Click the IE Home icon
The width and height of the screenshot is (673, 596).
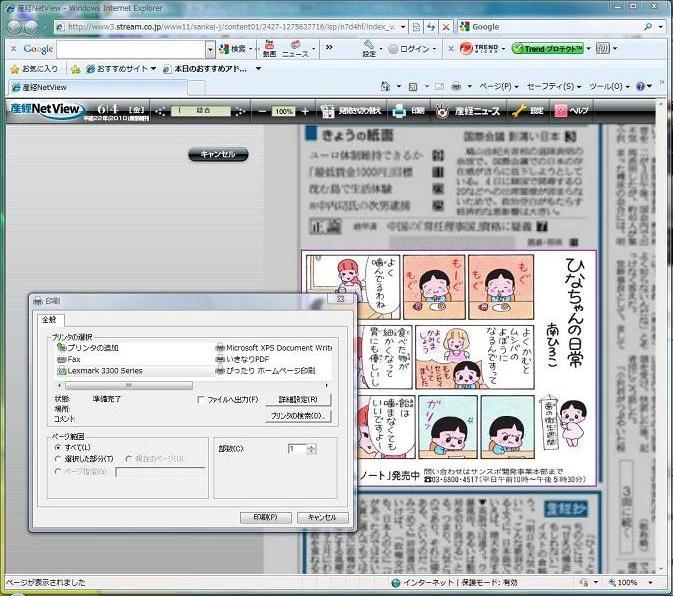pos(385,86)
